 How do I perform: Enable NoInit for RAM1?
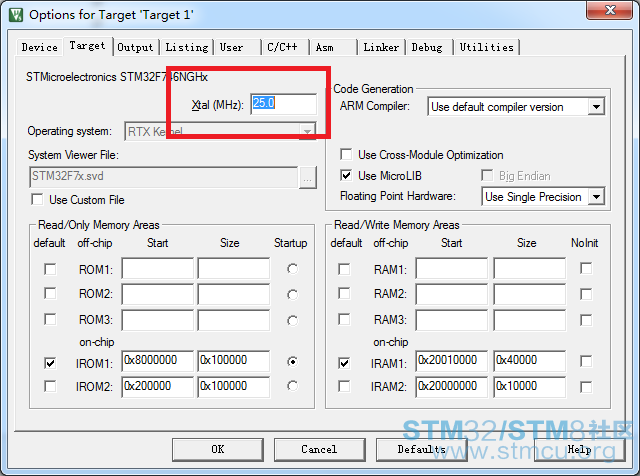coord(586,268)
